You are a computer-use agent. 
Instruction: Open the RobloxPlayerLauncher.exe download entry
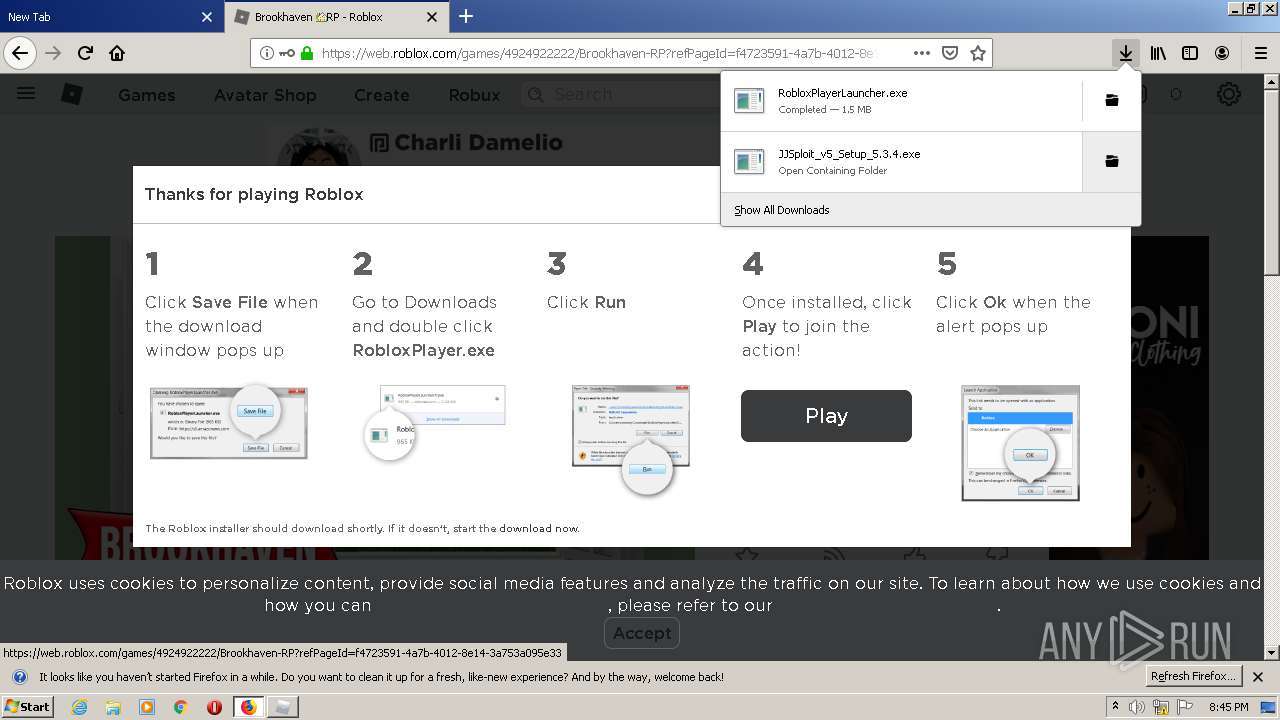click(901, 100)
